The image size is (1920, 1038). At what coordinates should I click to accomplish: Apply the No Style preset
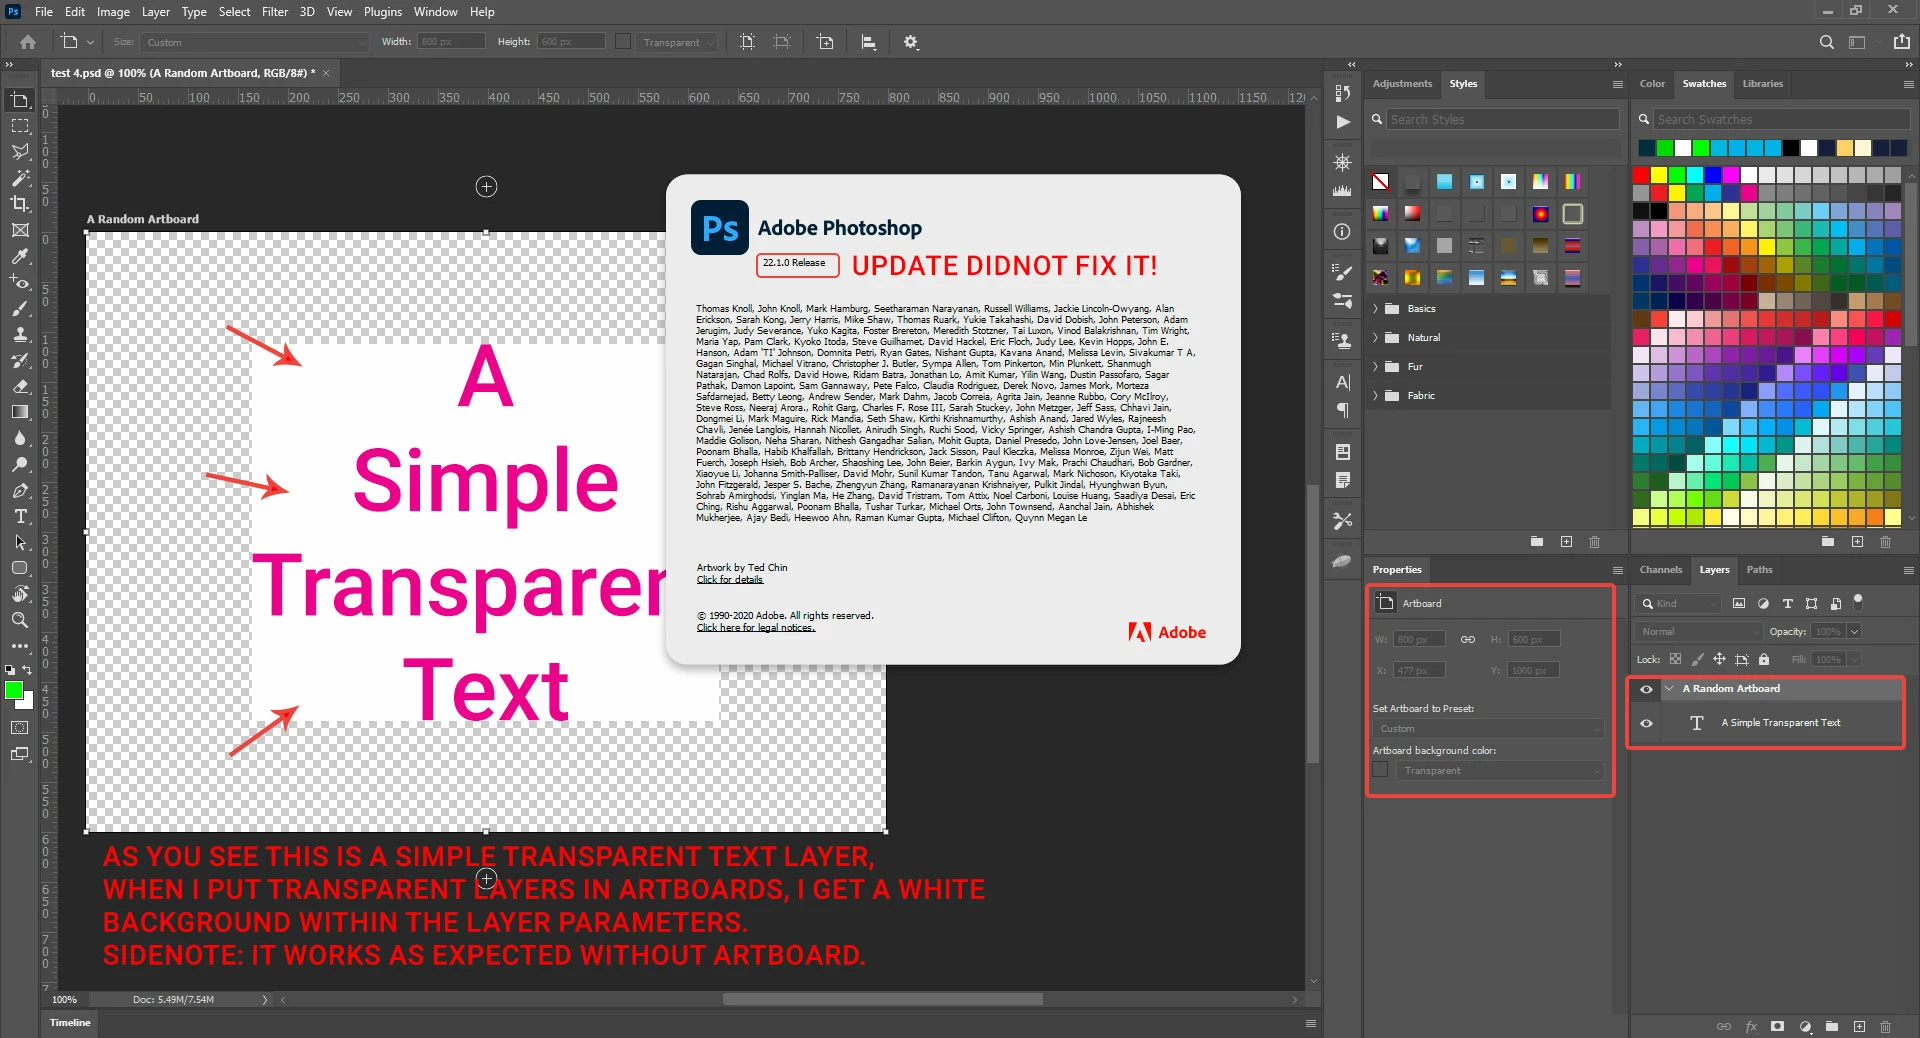pos(1381,182)
